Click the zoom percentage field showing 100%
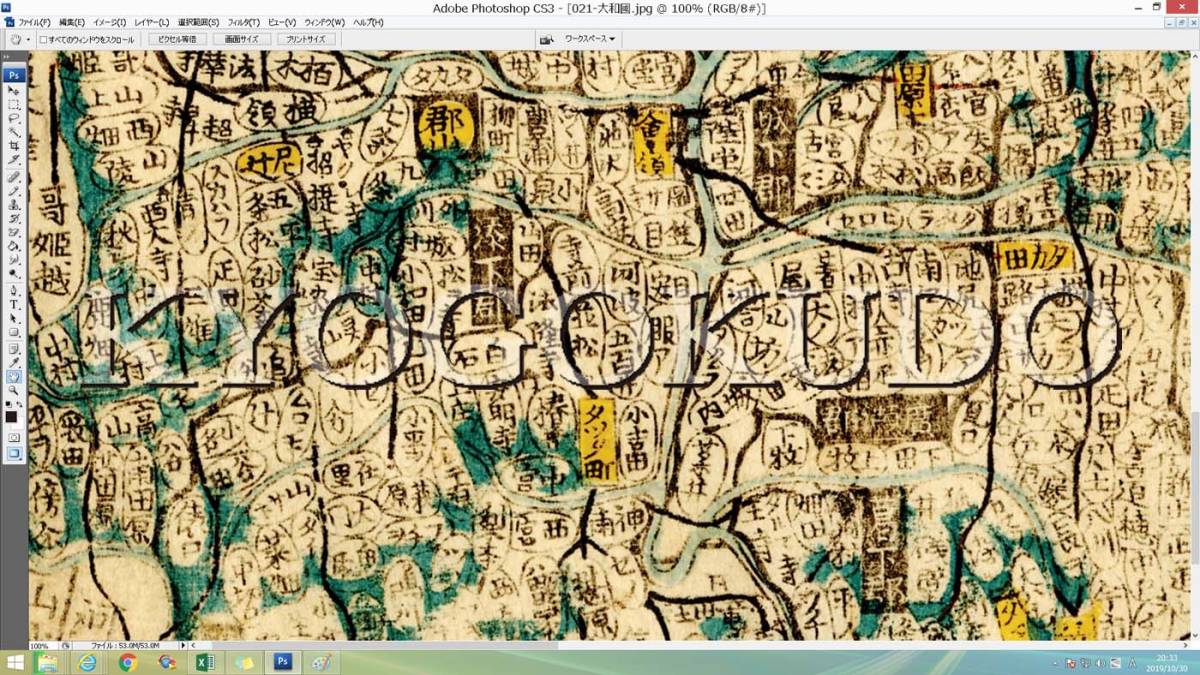 (42, 646)
